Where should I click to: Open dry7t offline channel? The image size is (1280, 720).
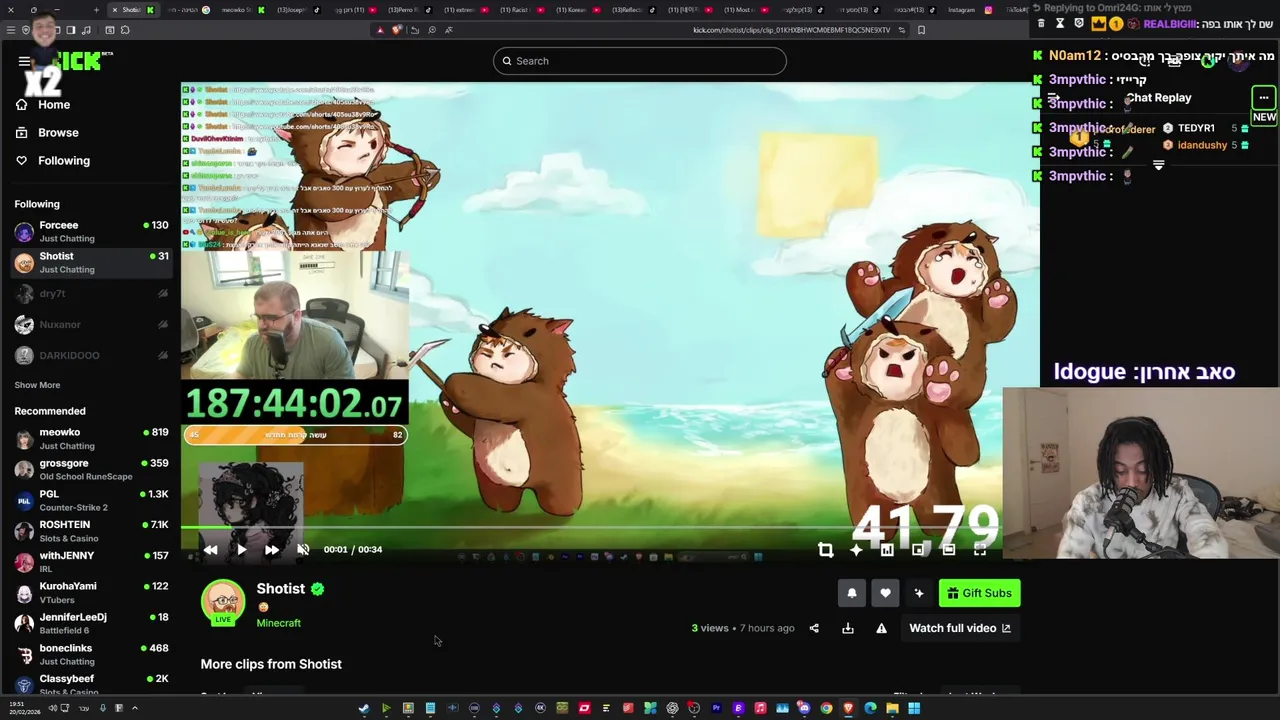pos(90,294)
